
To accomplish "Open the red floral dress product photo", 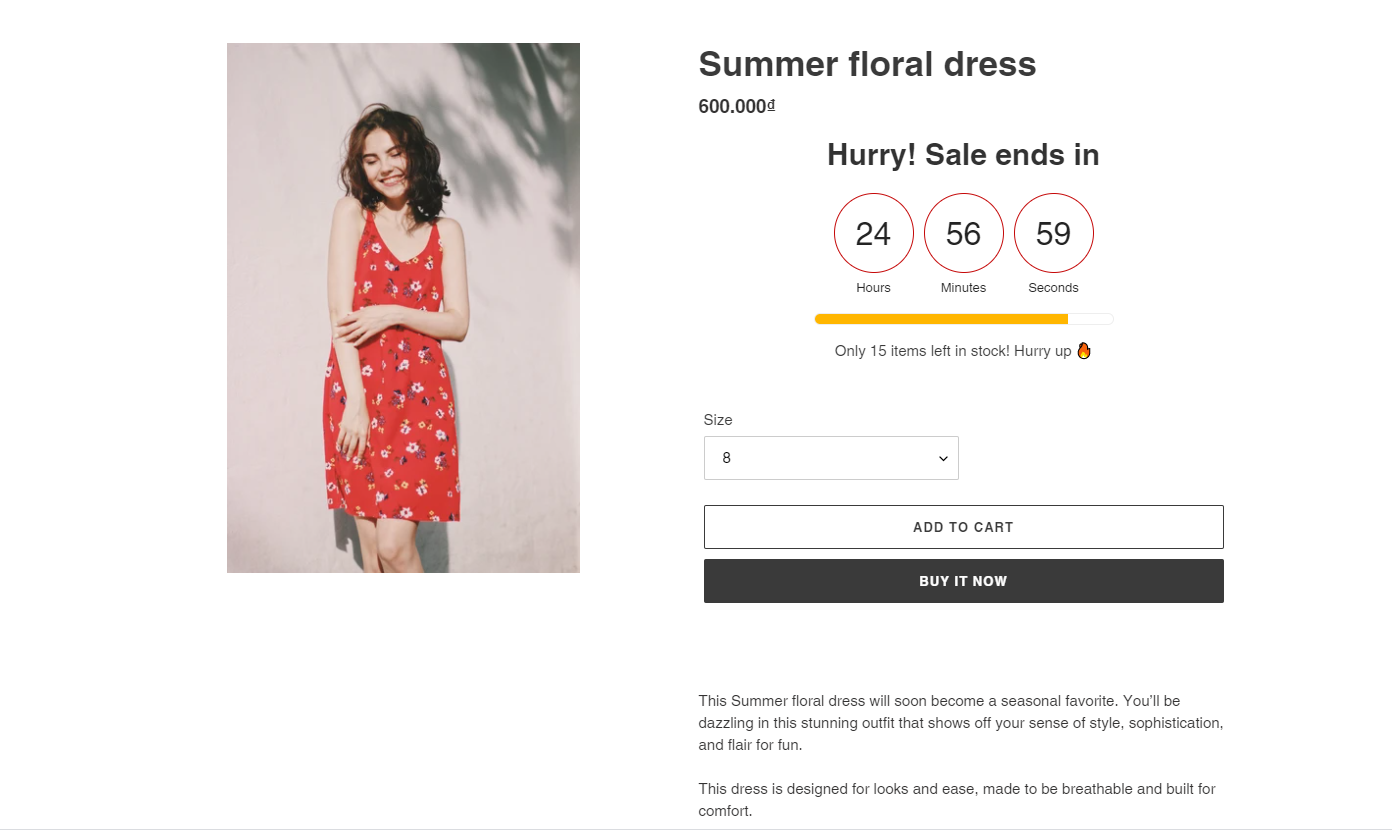I will point(403,308).
